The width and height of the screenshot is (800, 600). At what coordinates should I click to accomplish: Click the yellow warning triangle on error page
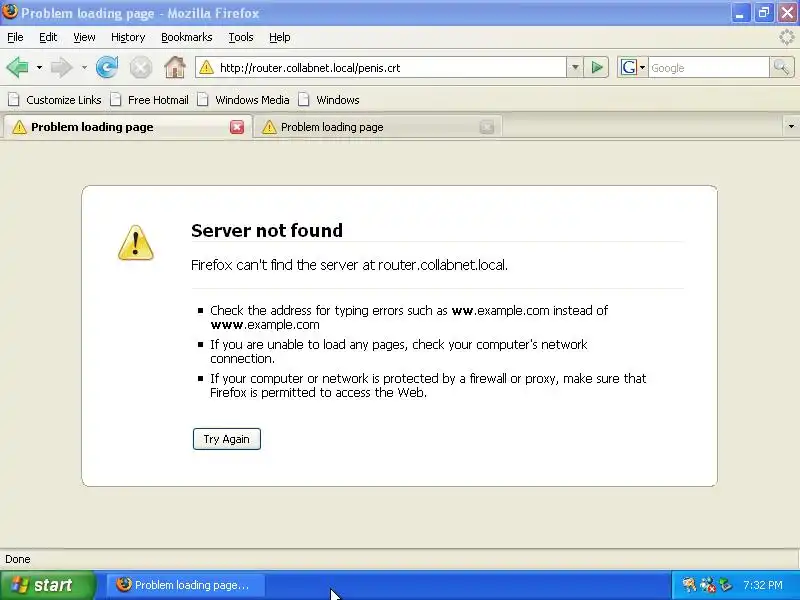pyautogui.click(x=135, y=243)
